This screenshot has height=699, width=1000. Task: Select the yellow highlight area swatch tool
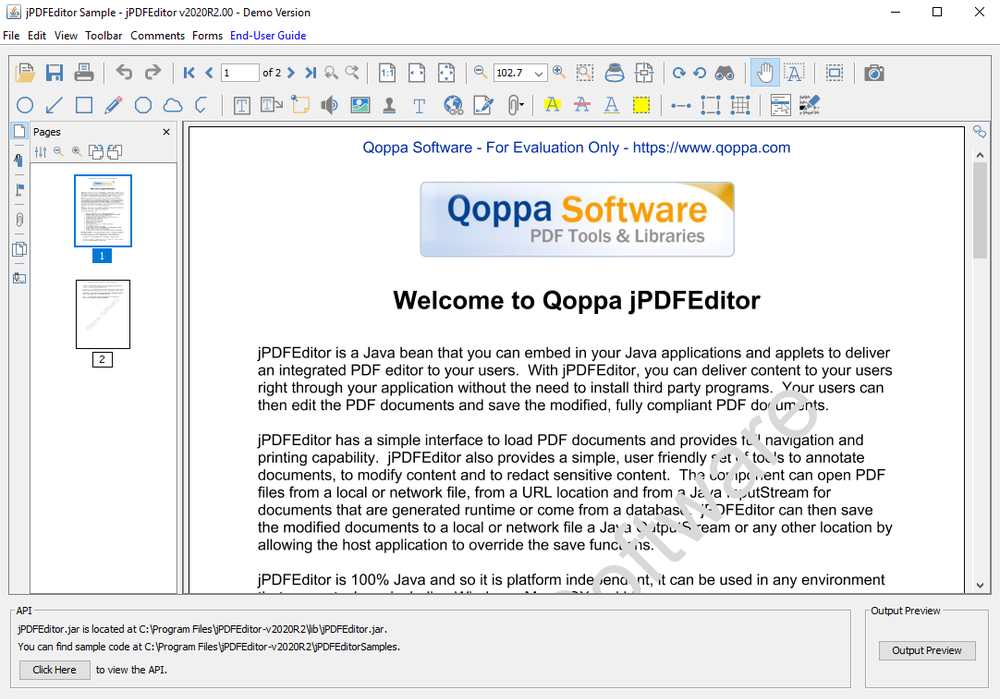pyautogui.click(x=641, y=104)
